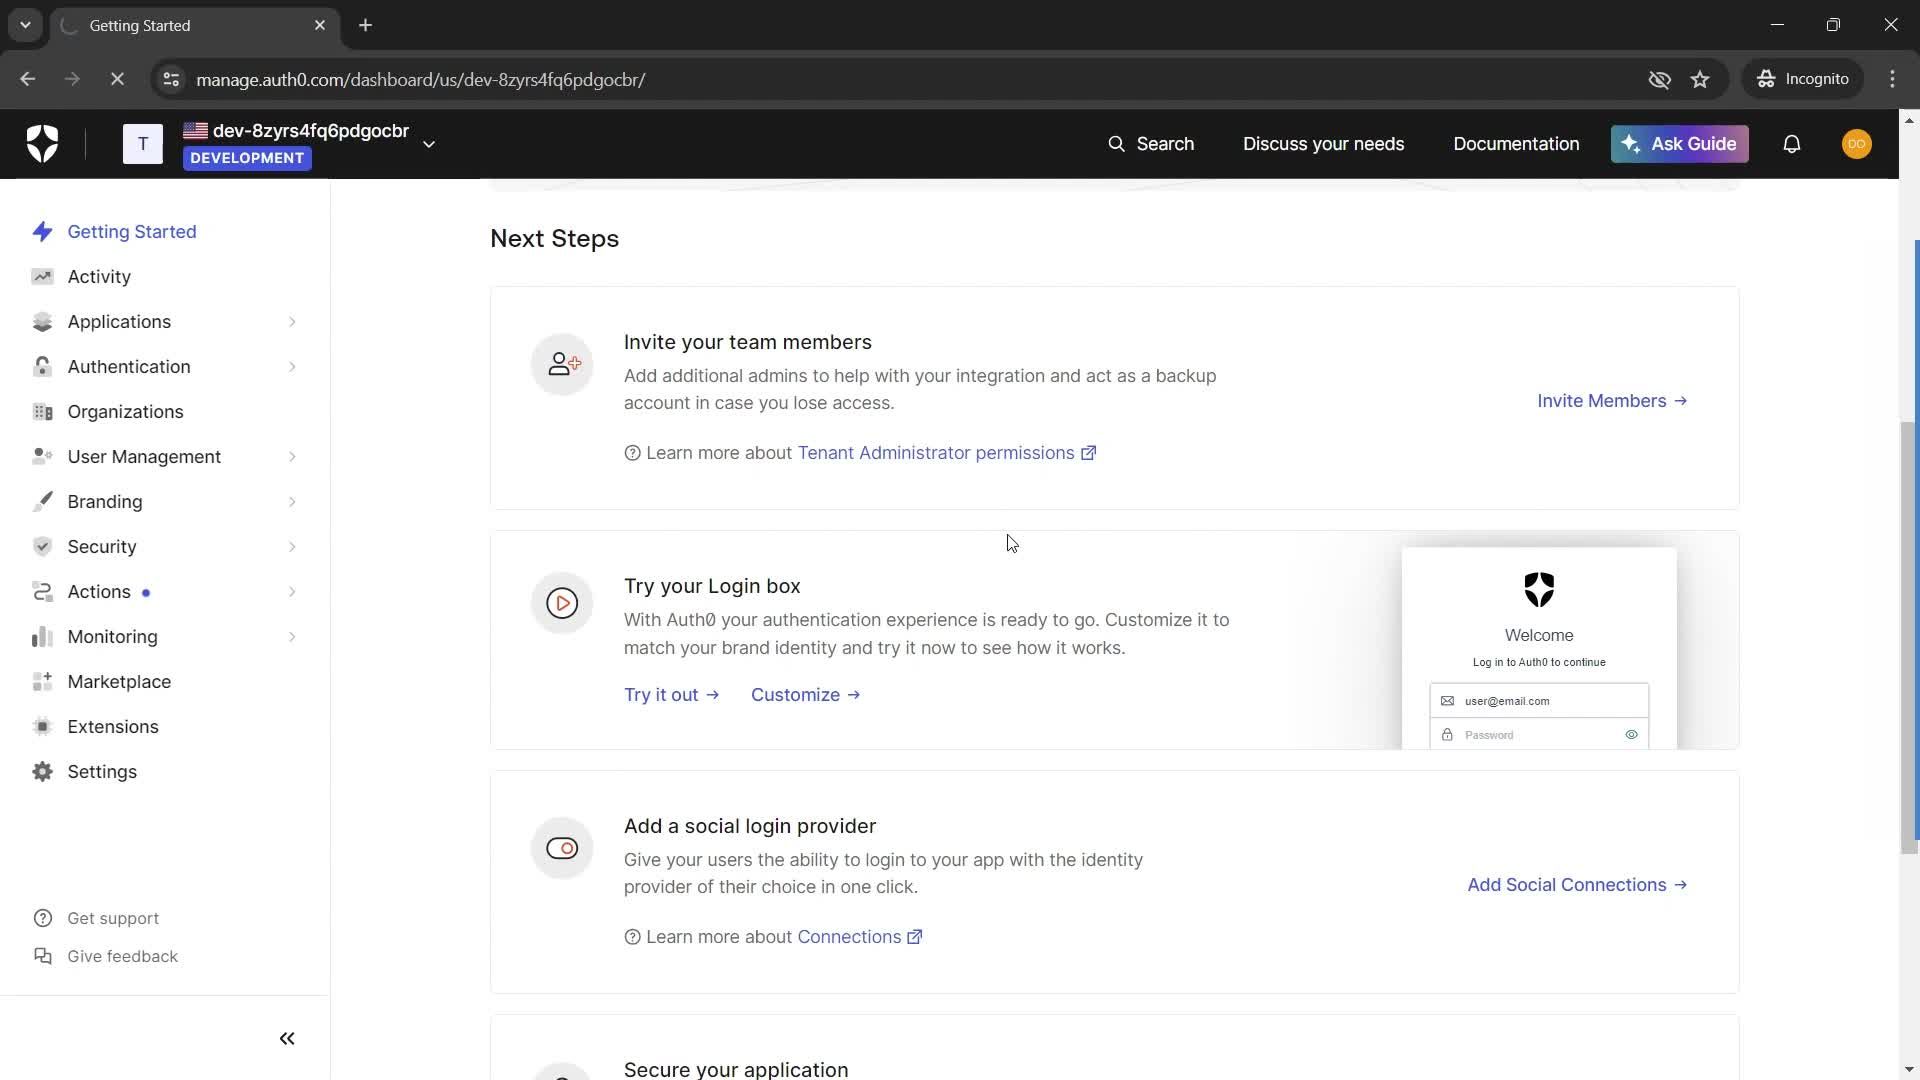Click the User Management sidebar icon

click(42, 457)
